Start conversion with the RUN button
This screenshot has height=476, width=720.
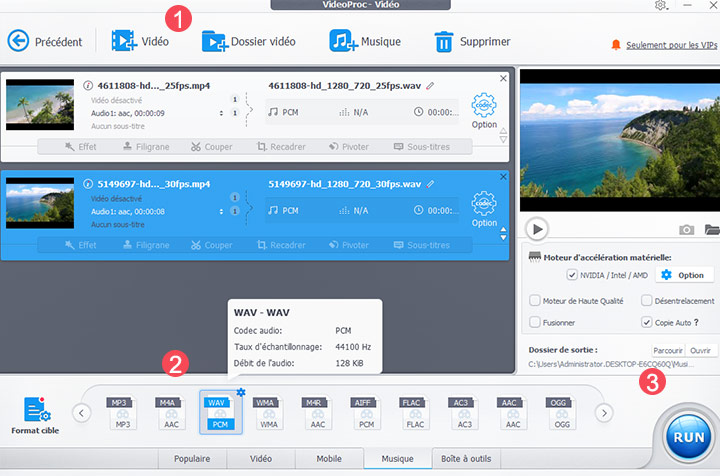click(688, 437)
